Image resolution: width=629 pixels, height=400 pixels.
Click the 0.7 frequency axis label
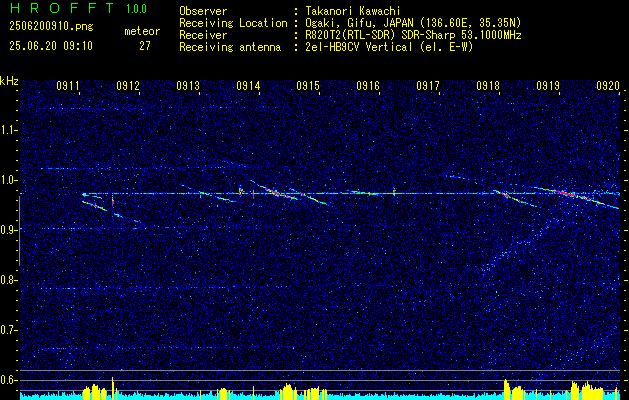8,330
